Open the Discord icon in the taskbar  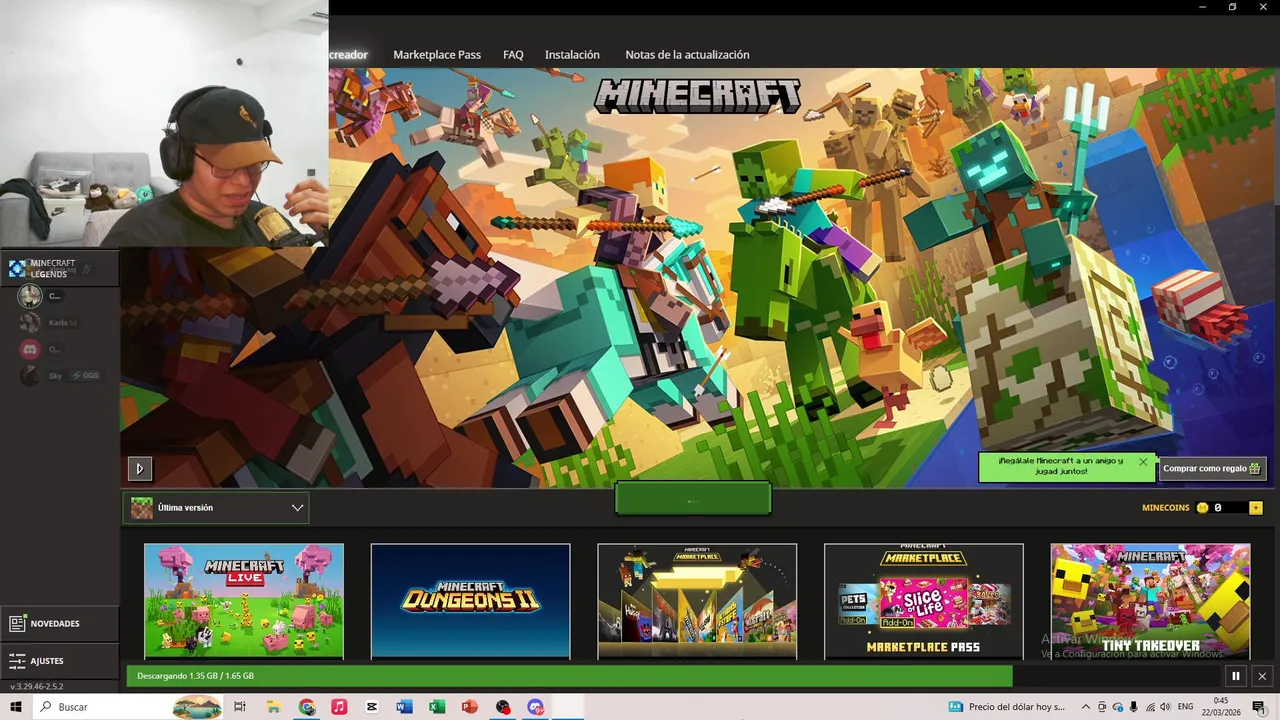pyautogui.click(x=536, y=707)
